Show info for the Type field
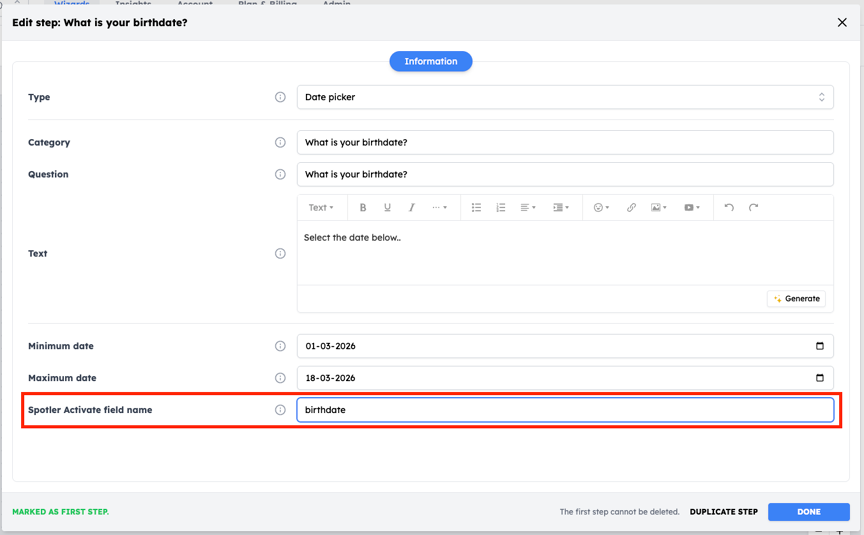The image size is (864, 535). [x=280, y=97]
